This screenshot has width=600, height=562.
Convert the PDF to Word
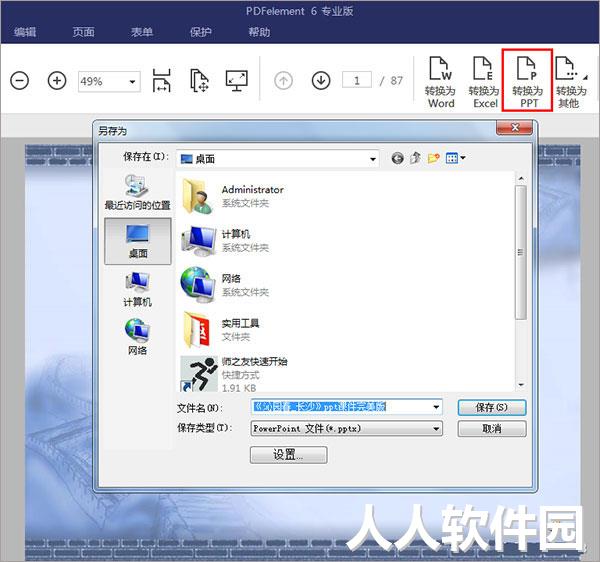coord(441,82)
